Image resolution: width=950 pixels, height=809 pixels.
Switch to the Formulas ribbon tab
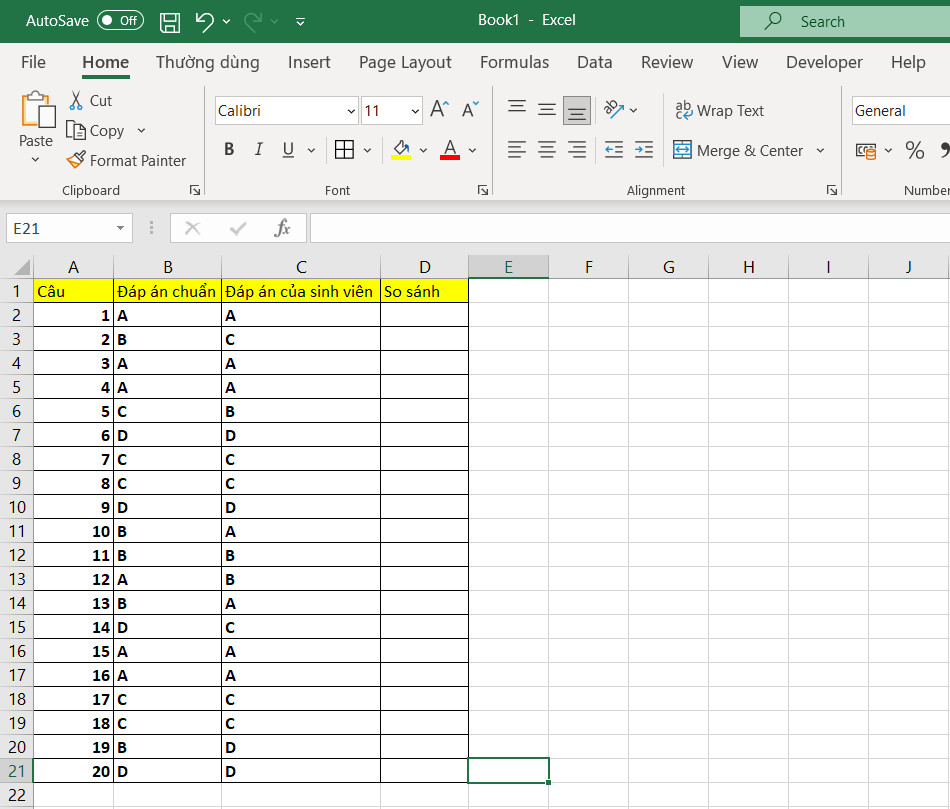point(514,62)
